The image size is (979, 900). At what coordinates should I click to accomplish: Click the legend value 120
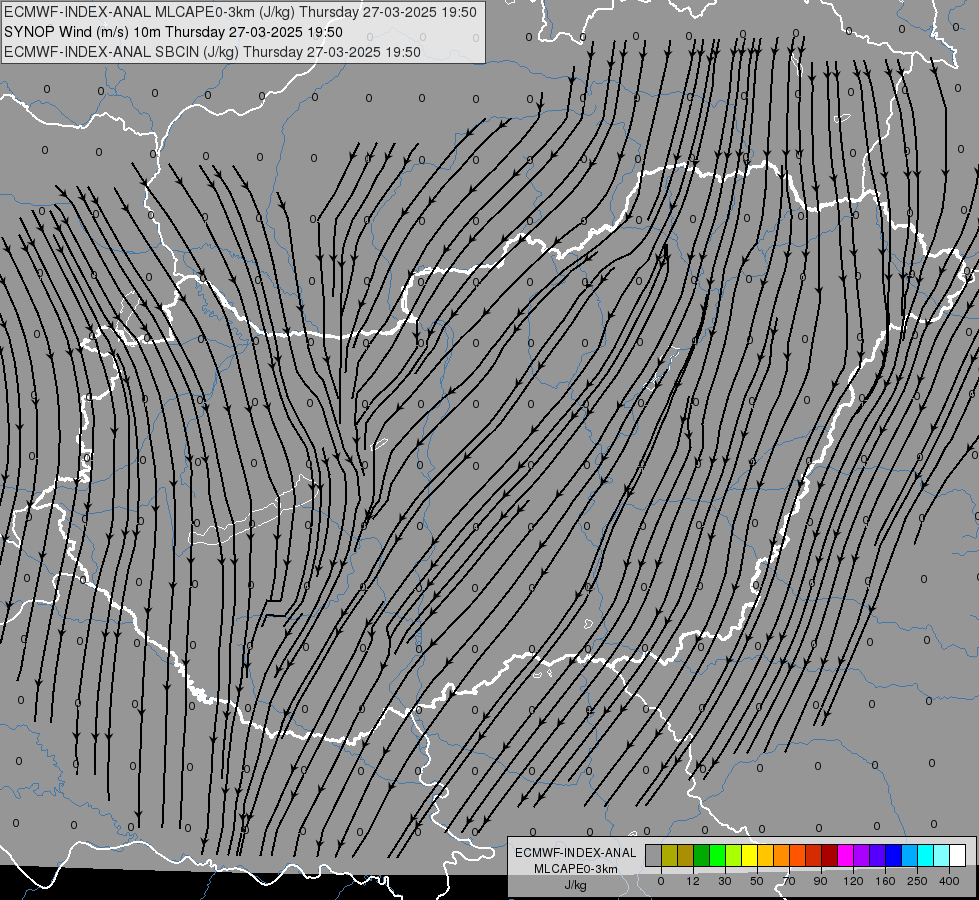tap(853, 881)
